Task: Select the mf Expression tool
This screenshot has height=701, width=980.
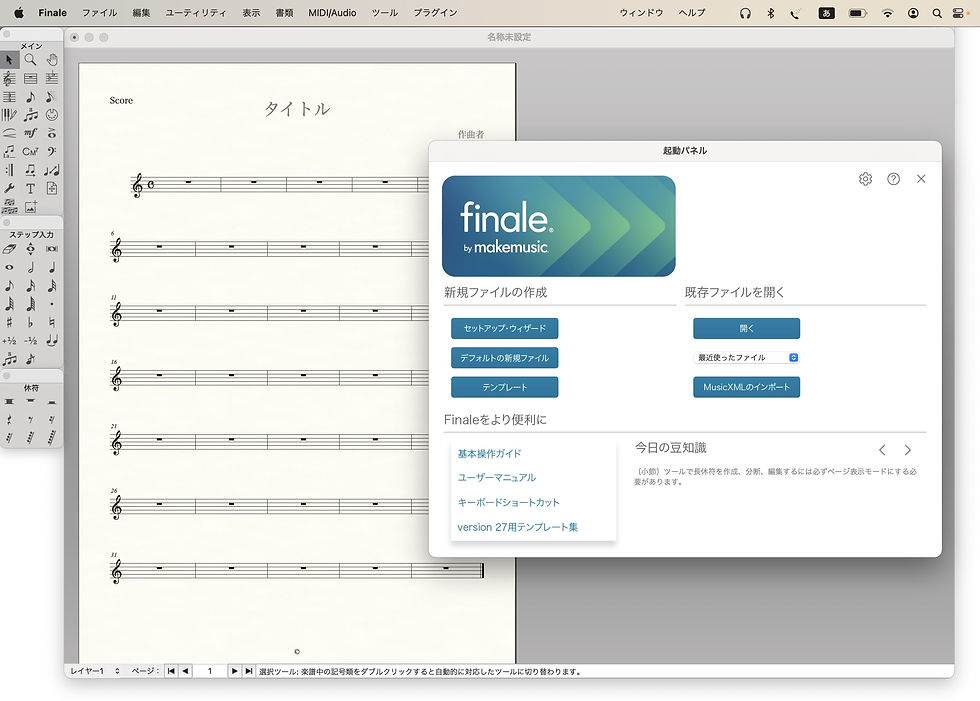Action: [31, 133]
